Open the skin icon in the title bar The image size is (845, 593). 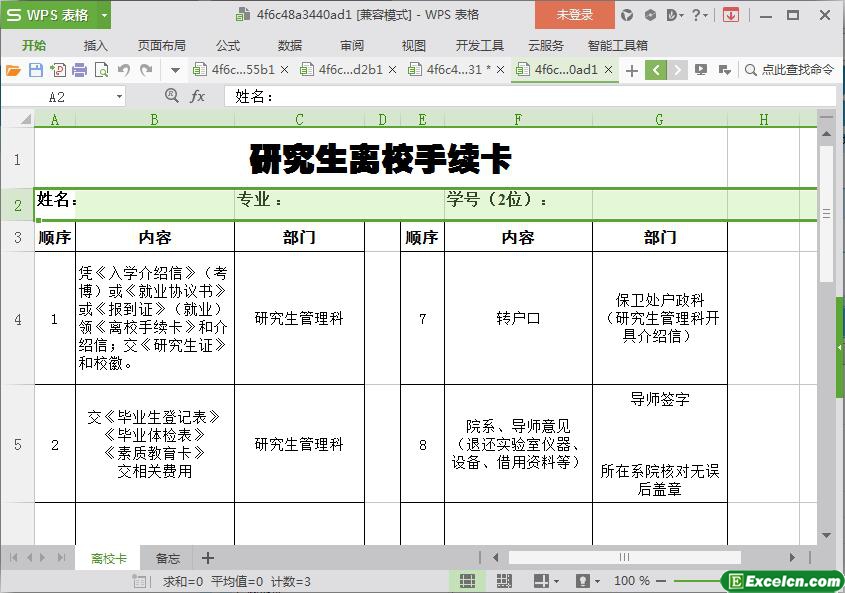[627, 15]
